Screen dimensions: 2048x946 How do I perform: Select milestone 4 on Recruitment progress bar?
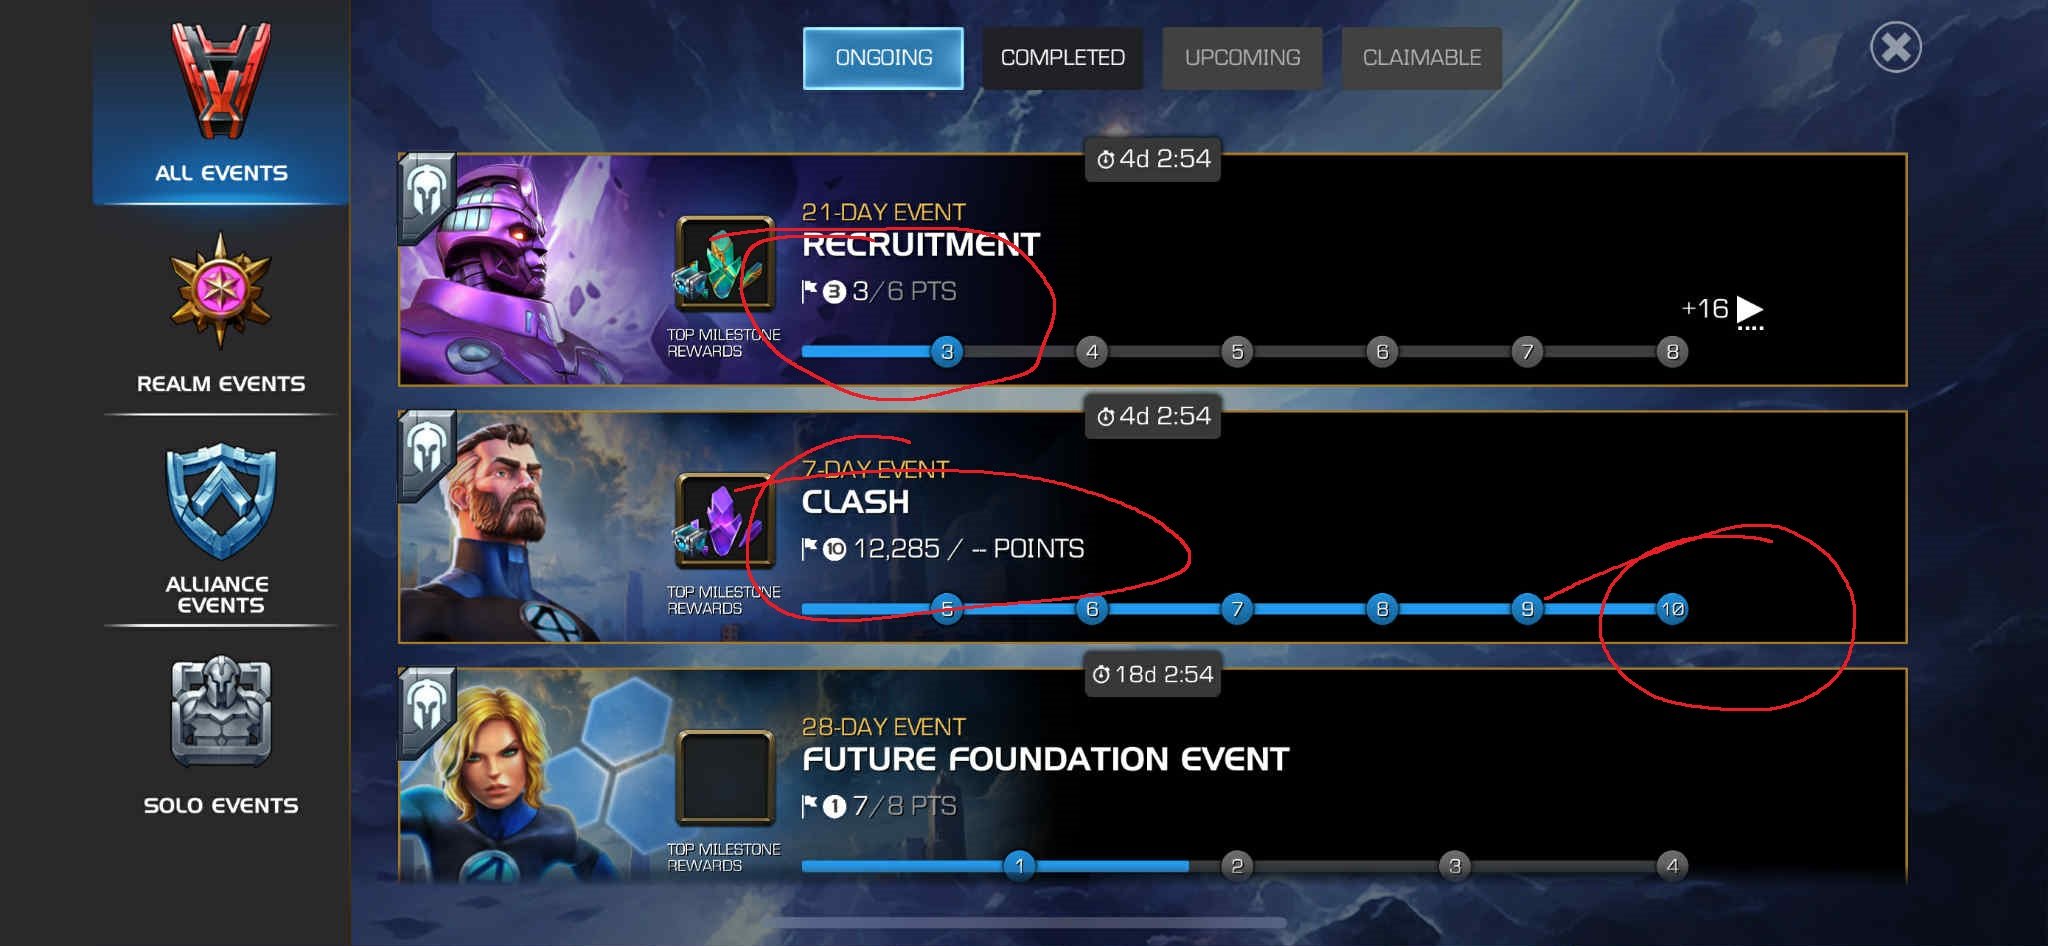pyautogui.click(x=1092, y=352)
